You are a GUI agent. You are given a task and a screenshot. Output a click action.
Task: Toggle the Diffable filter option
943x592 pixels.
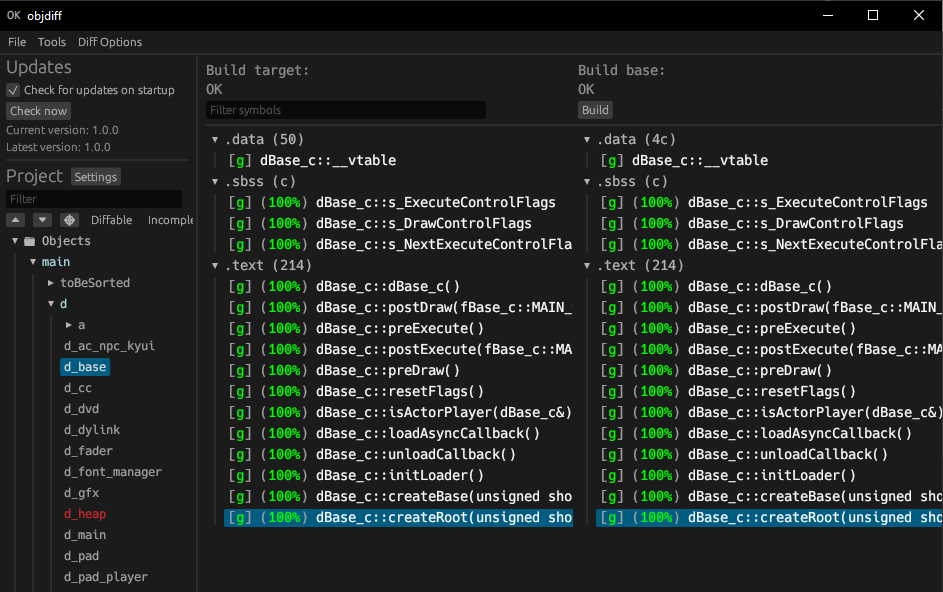tap(111, 220)
